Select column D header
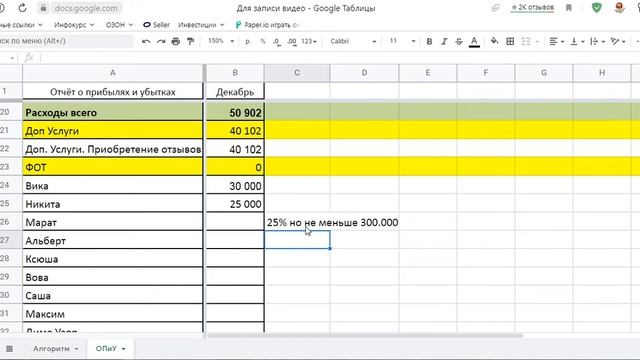Viewport: 640px width, 360px height. point(364,73)
